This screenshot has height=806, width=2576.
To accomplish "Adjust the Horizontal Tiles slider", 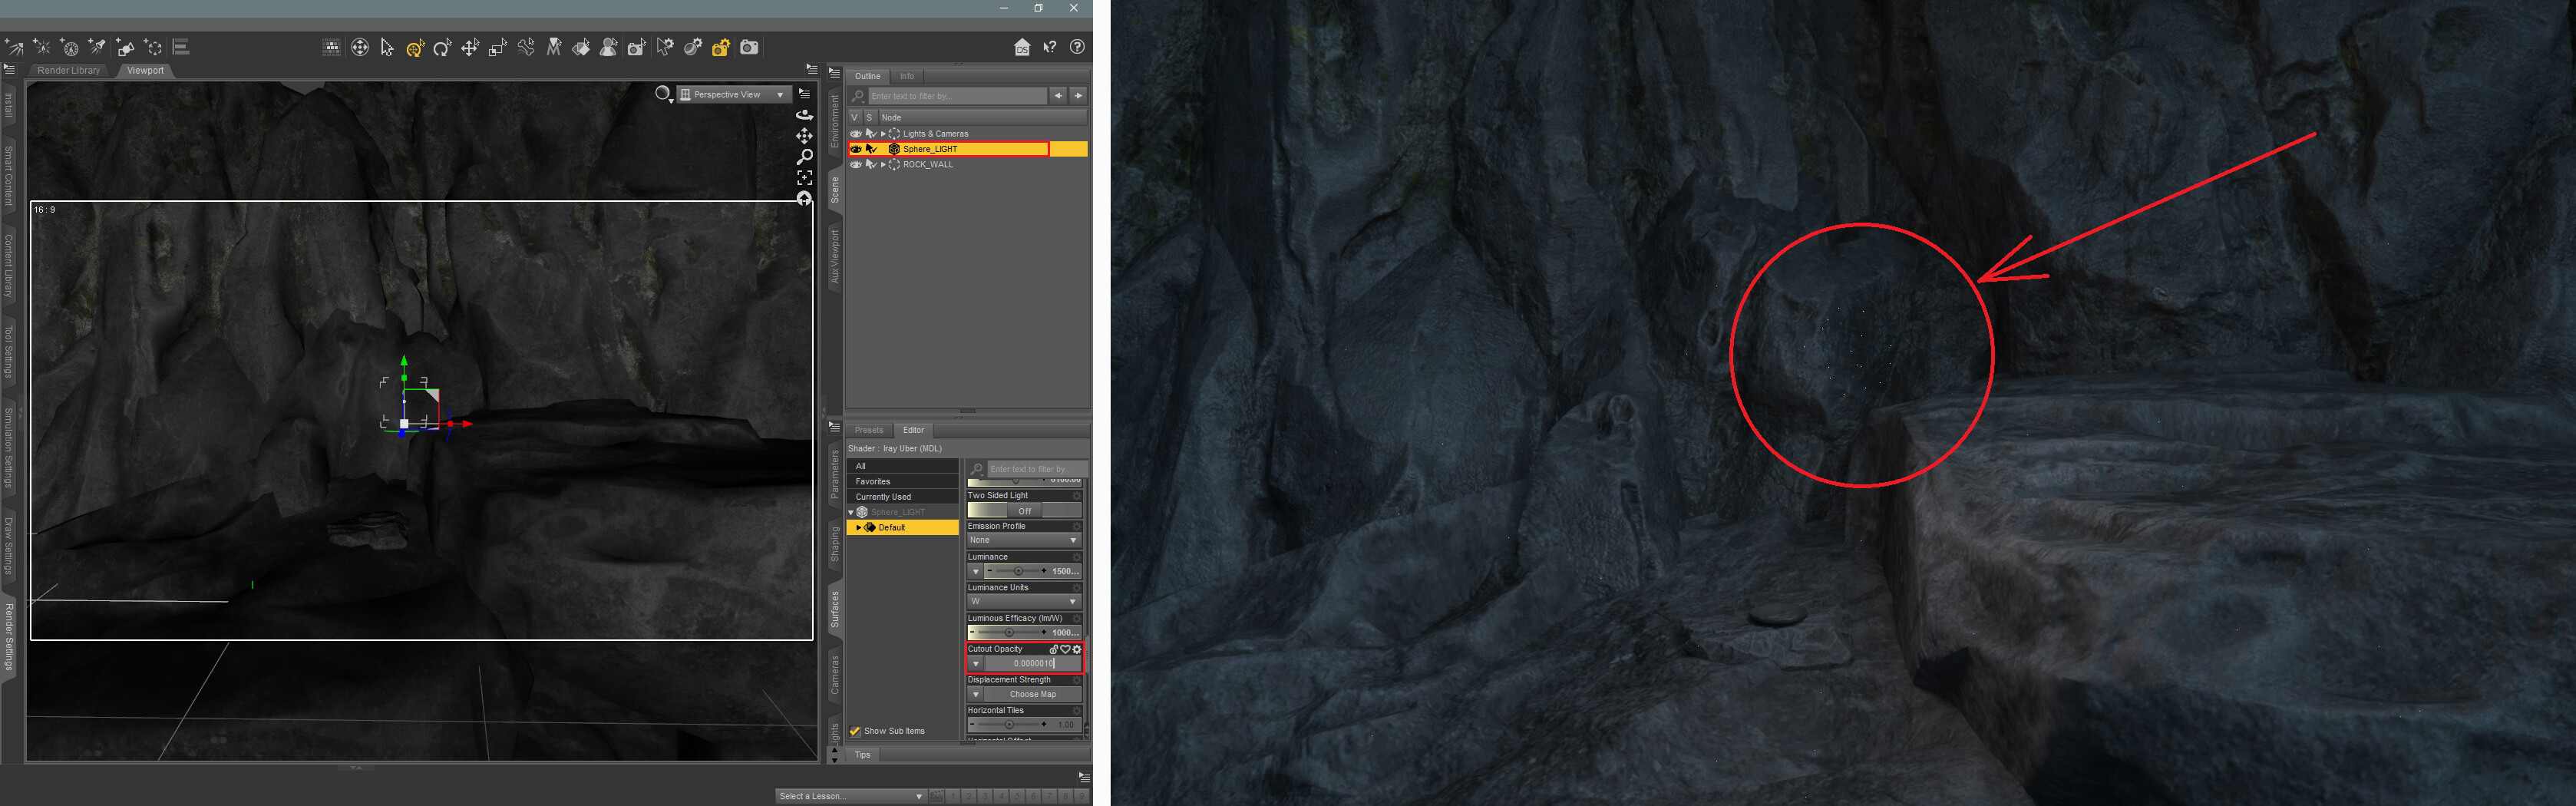I will click(1008, 725).
